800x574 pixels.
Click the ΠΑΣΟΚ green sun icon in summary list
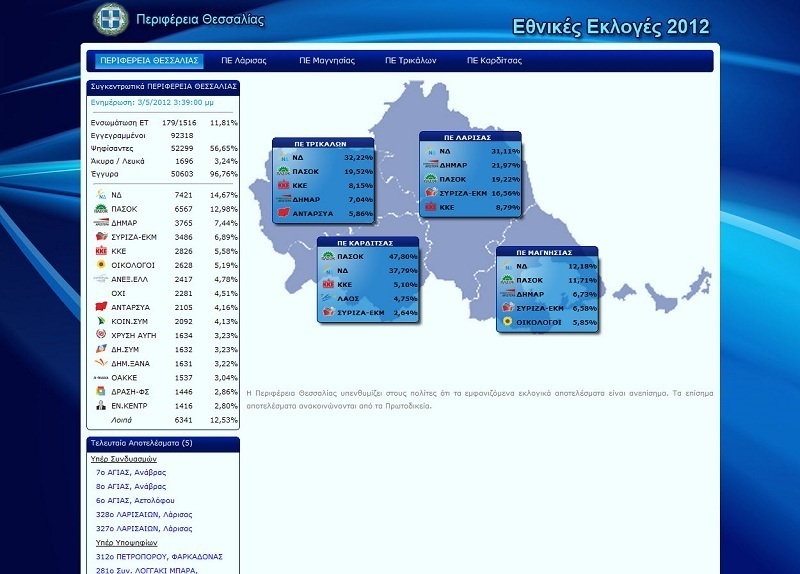(101, 209)
